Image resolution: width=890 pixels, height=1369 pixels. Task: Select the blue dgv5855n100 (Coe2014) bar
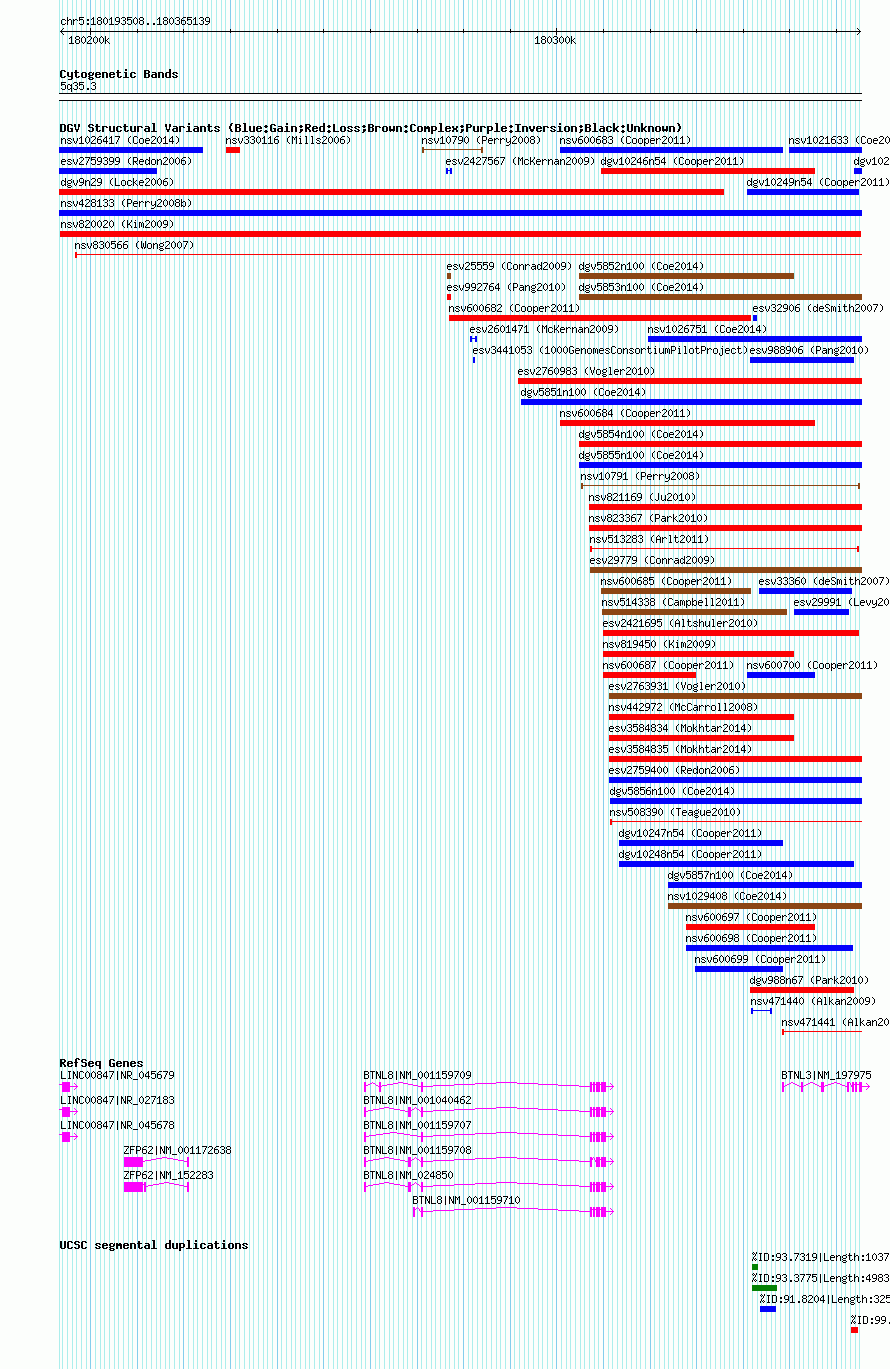point(720,465)
